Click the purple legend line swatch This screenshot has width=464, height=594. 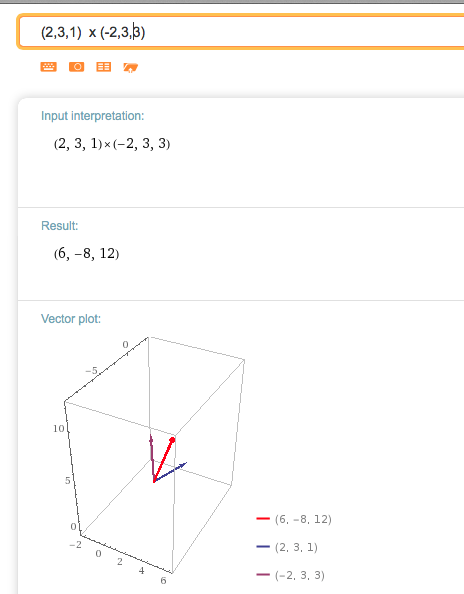(263, 575)
